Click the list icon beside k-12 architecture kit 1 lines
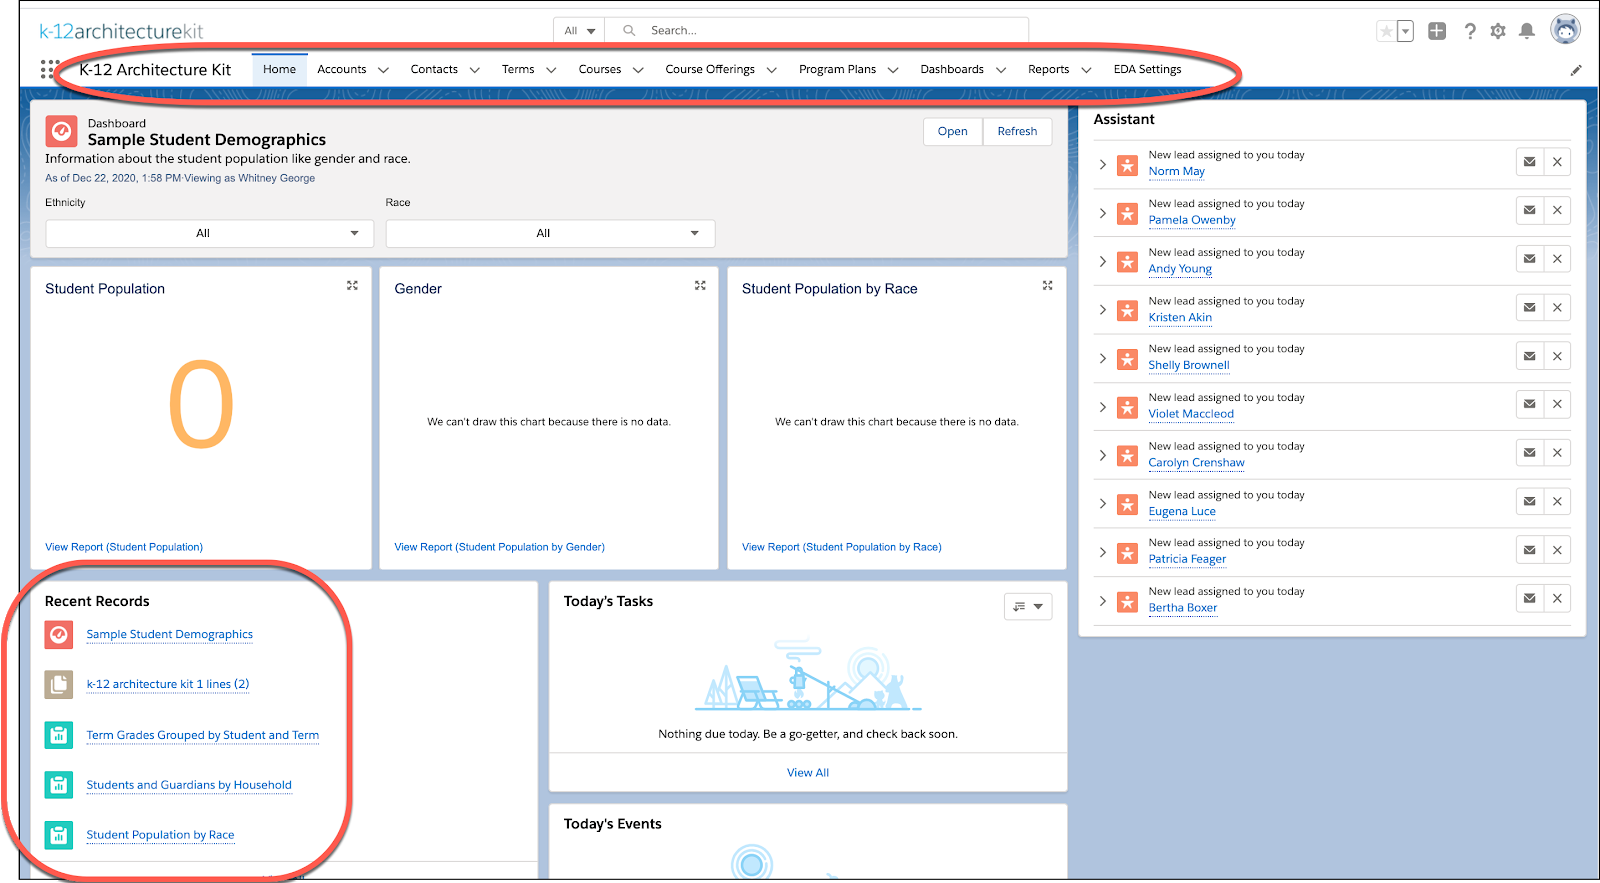The width and height of the screenshot is (1600, 883). point(59,684)
